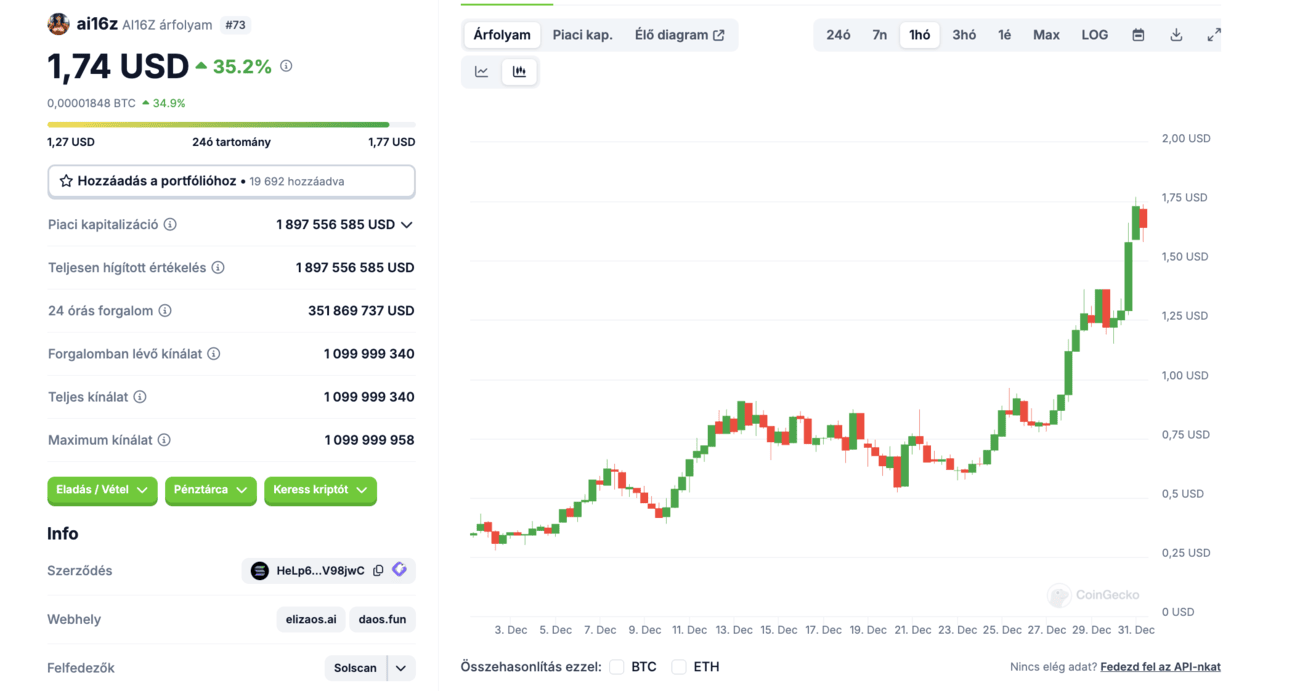This screenshot has width=1300, height=691.
Task: Show info for Teljes kínálat
Action: pyautogui.click(x=140, y=396)
